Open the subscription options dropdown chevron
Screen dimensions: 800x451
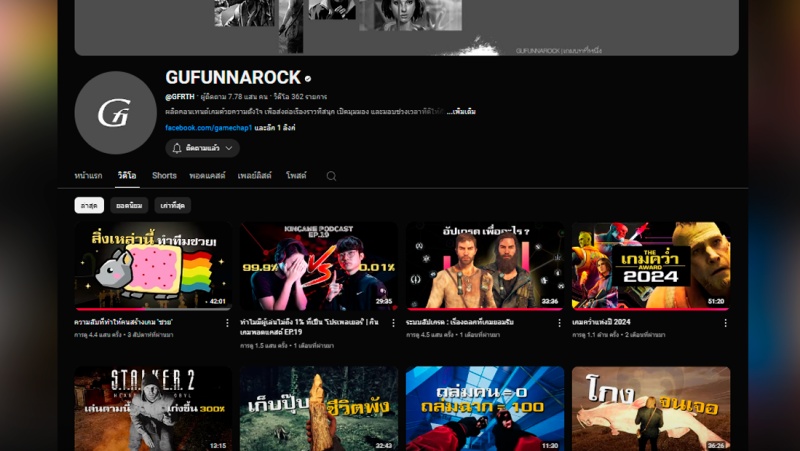(x=229, y=148)
